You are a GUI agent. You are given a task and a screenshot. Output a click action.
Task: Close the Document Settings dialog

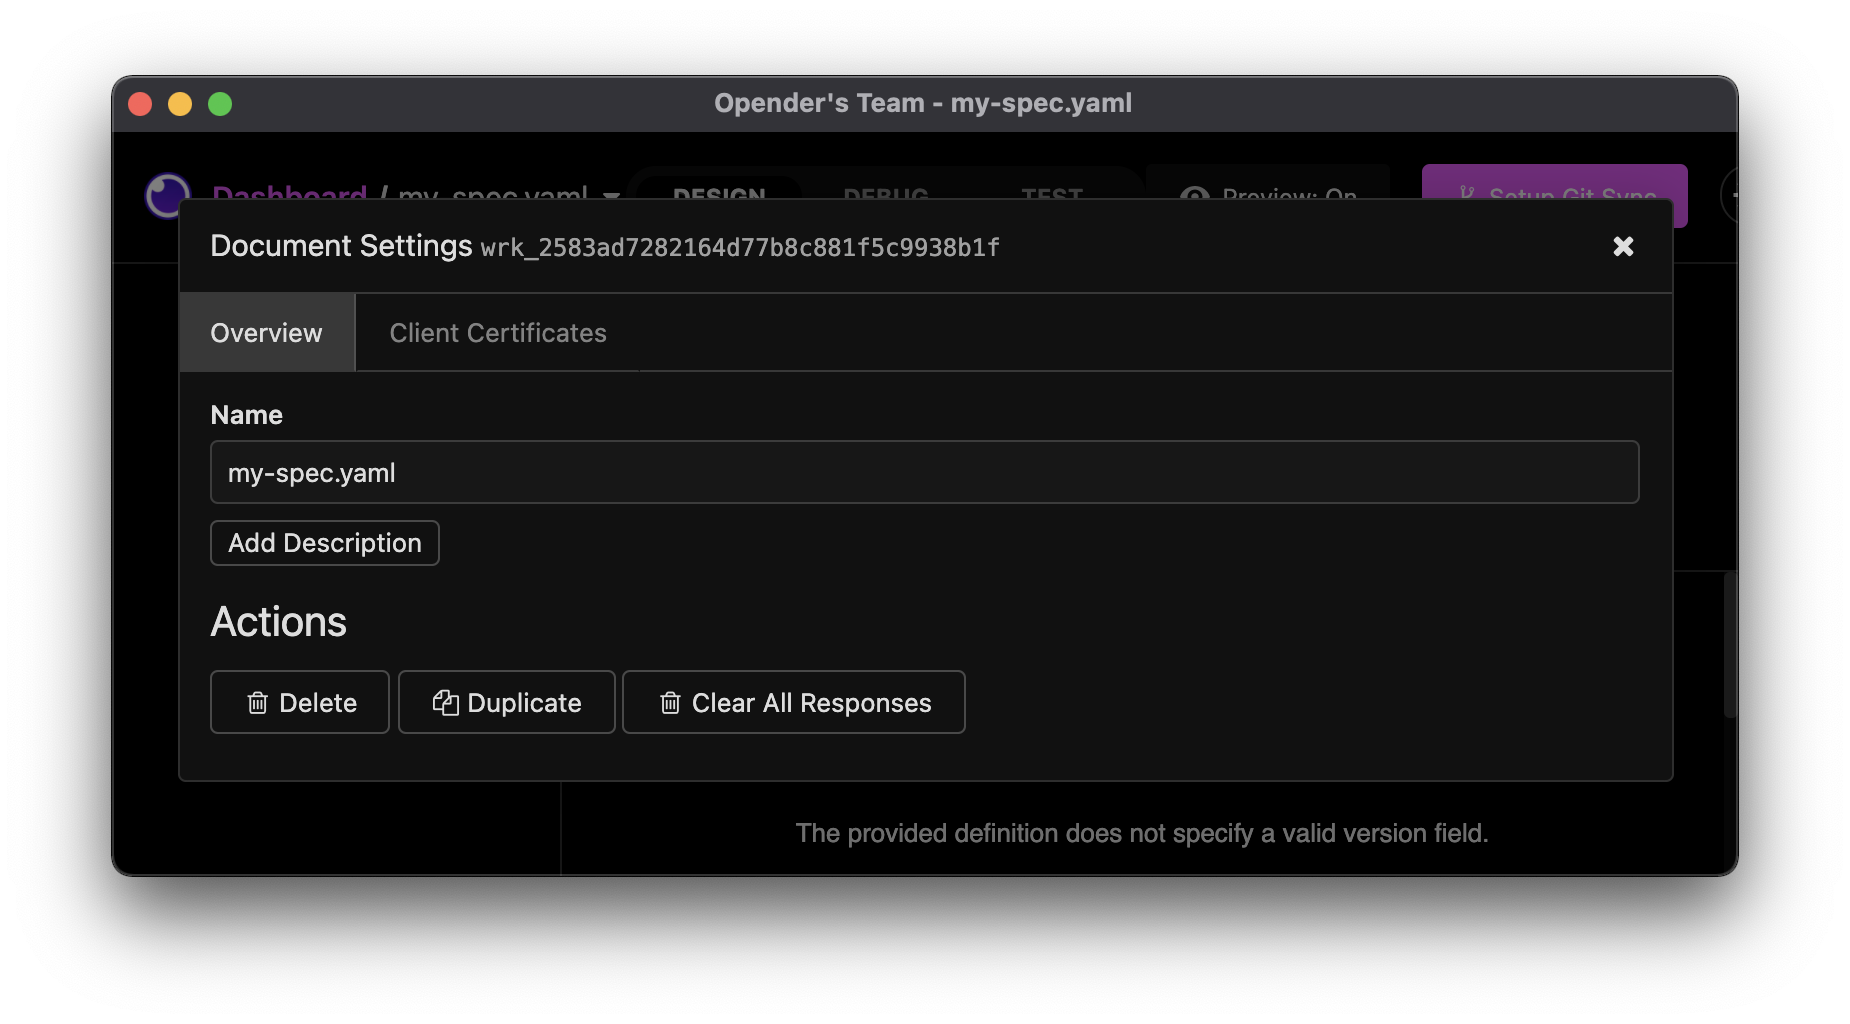(x=1623, y=246)
